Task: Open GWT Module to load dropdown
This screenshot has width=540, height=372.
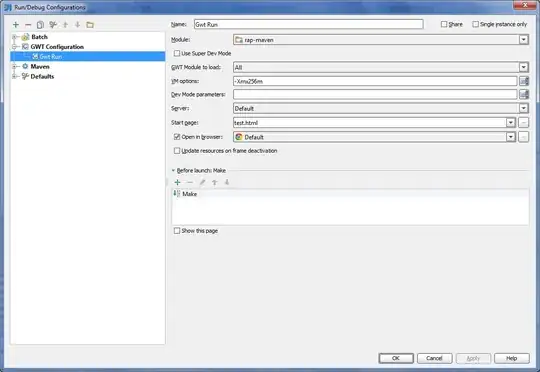Action: pyautogui.click(x=381, y=67)
